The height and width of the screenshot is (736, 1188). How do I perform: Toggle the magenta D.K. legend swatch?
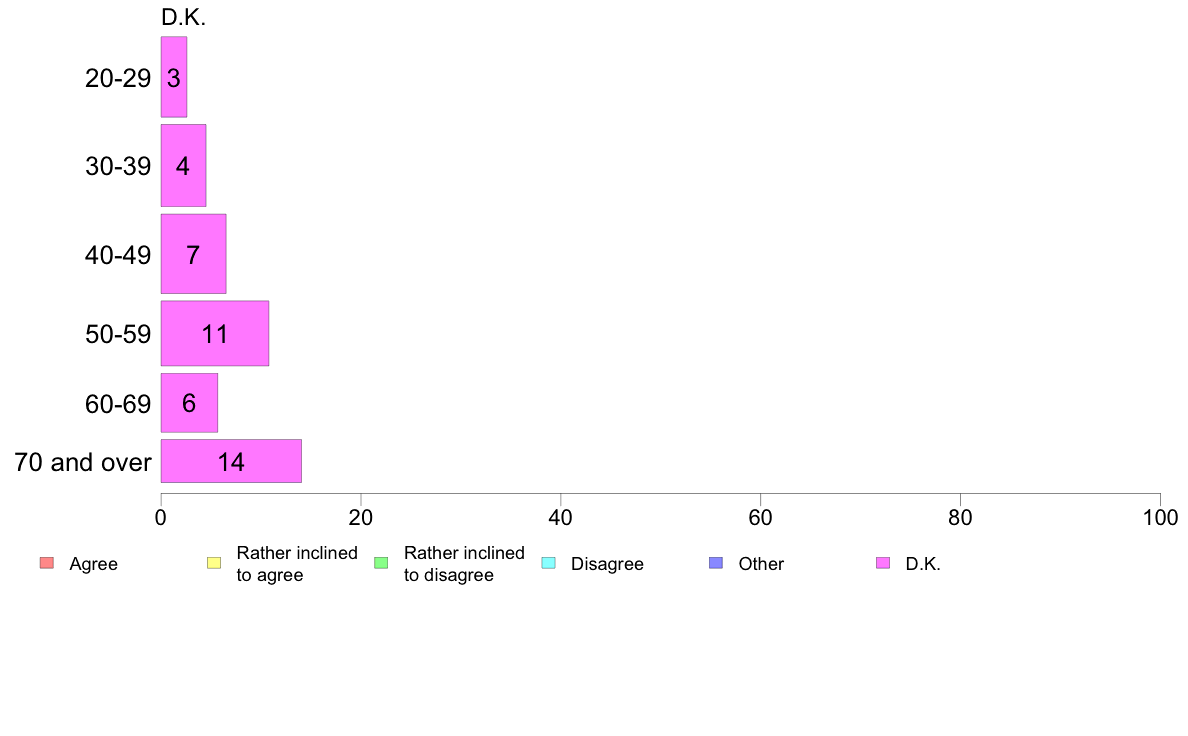click(883, 563)
